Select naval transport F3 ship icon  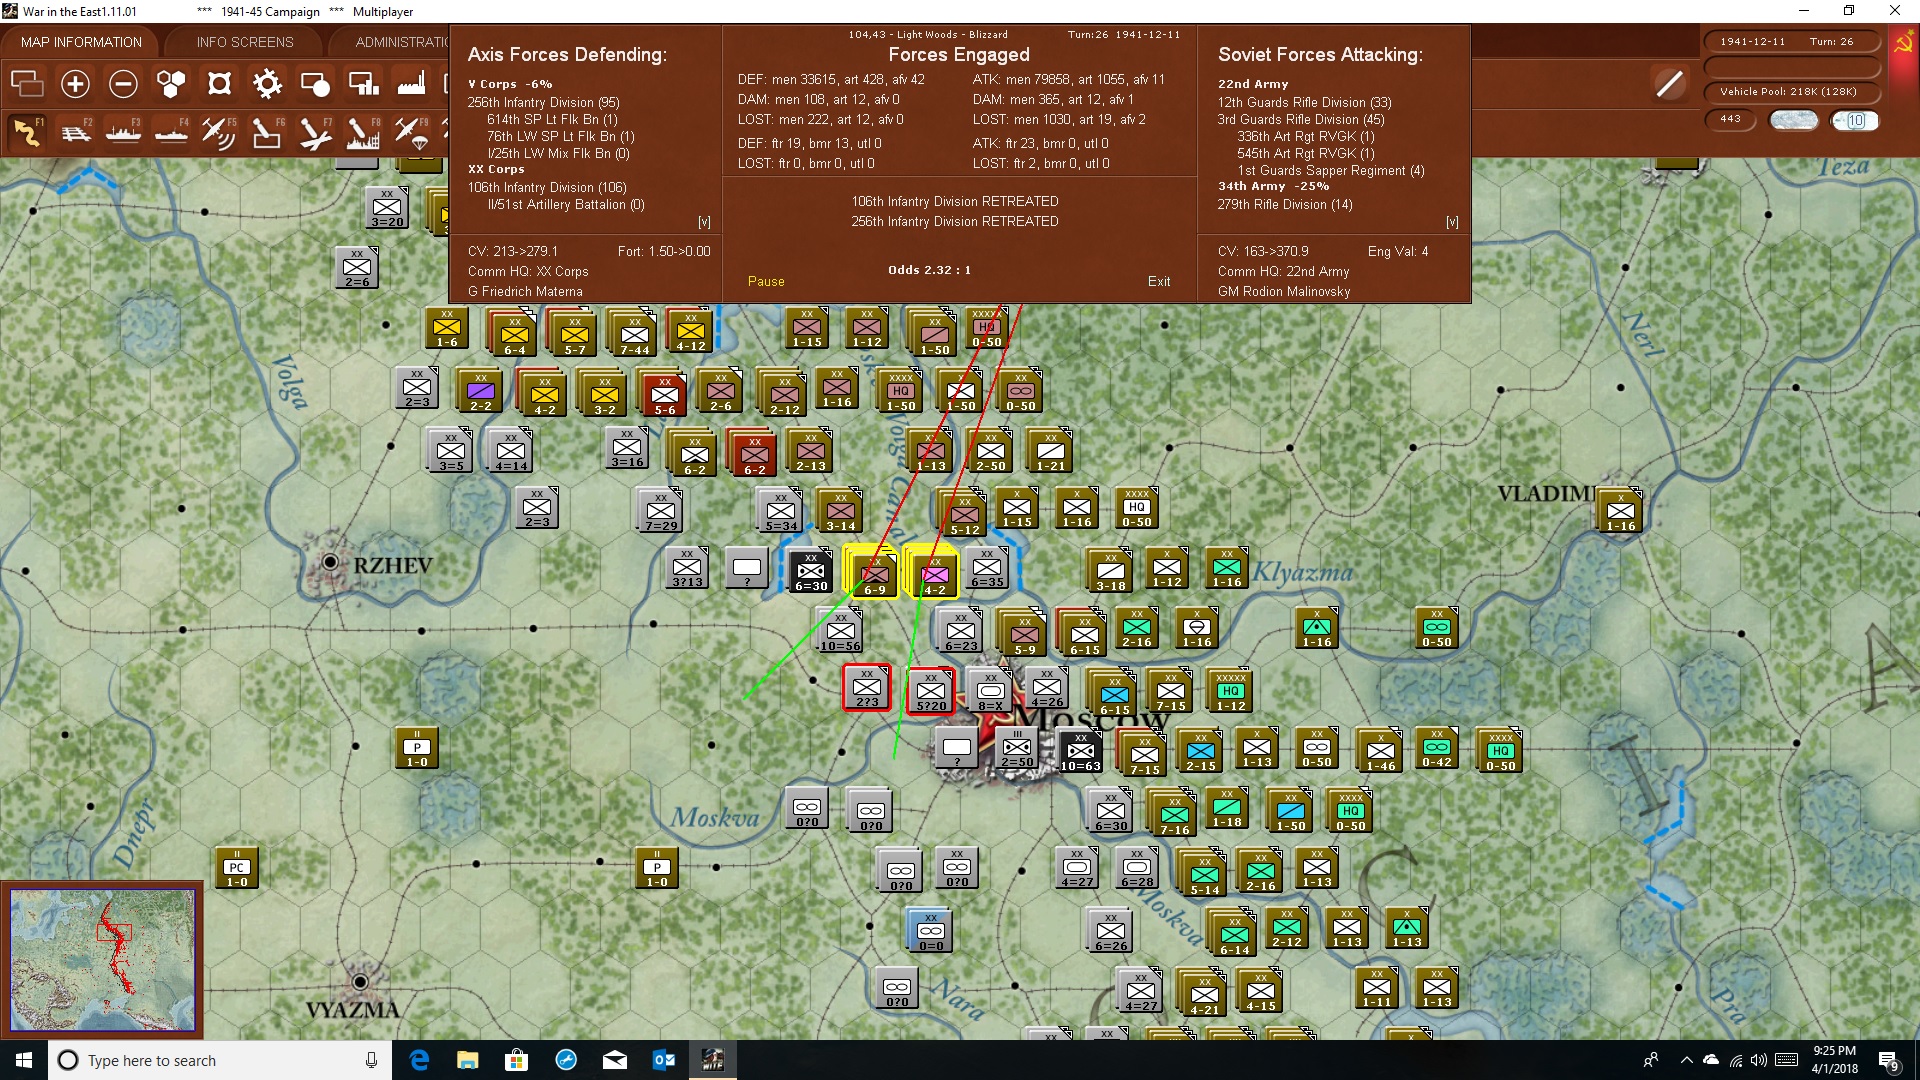pyautogui.click(x=123, y=132)
